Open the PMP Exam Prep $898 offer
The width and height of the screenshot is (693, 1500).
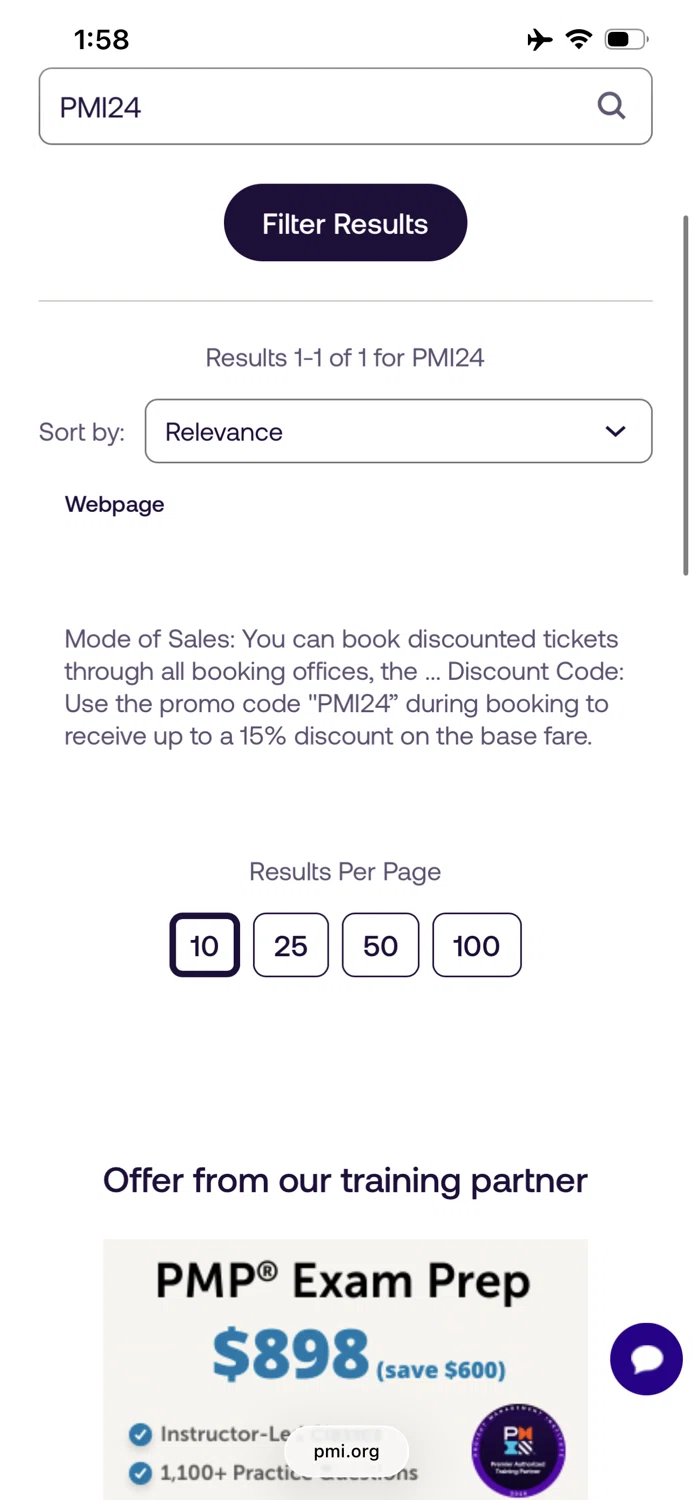point(345,1320)
